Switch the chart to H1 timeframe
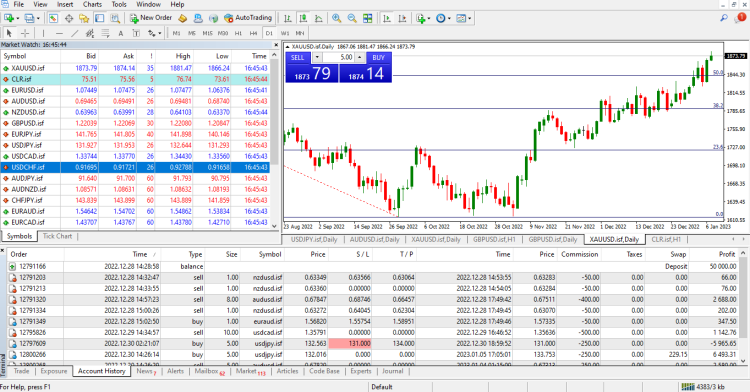This screenshot has width=750, height=392. point(238,33)
